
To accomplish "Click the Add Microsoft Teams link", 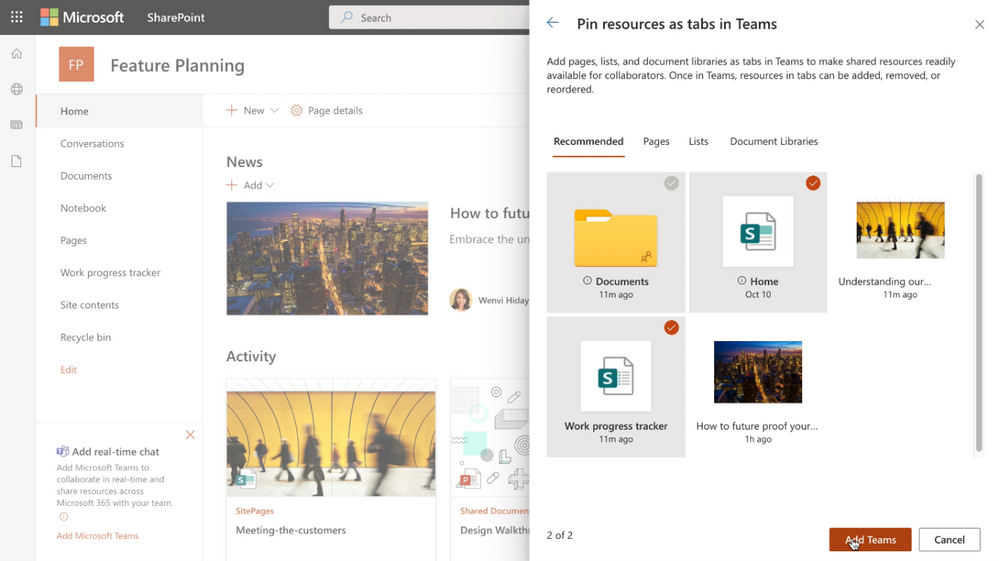I will [x=97, y=536].
